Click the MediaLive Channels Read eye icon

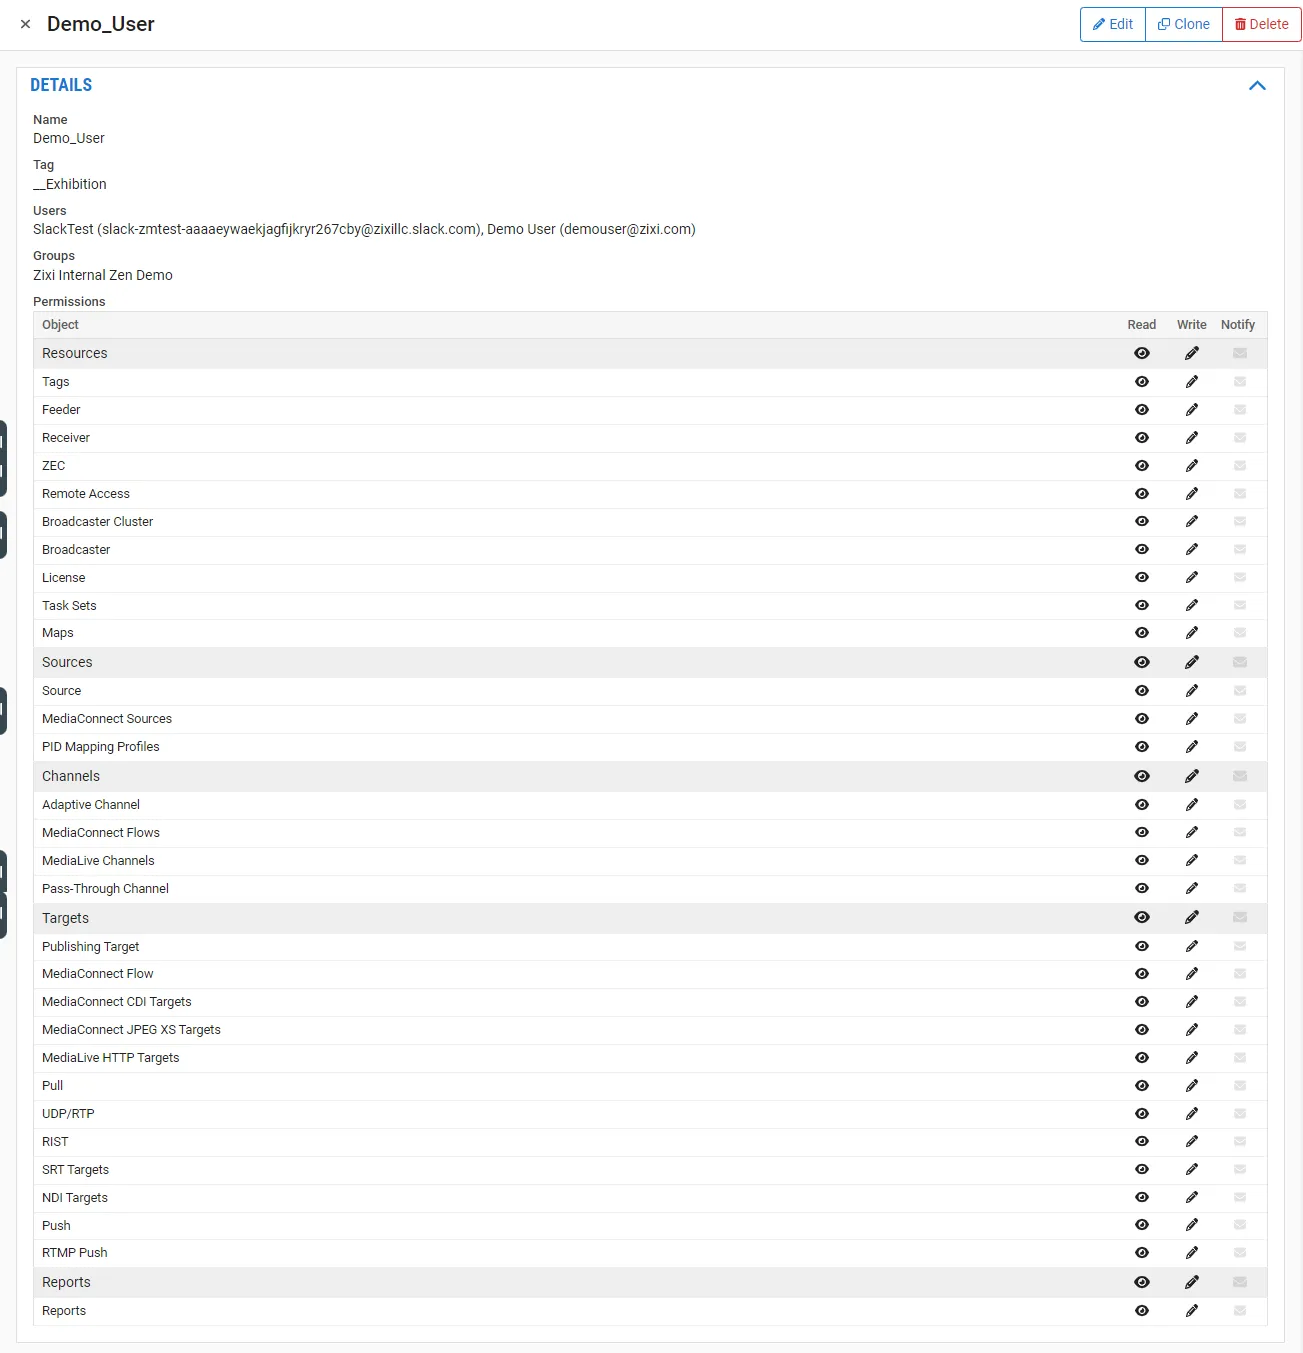click(x=1142, y=860)
